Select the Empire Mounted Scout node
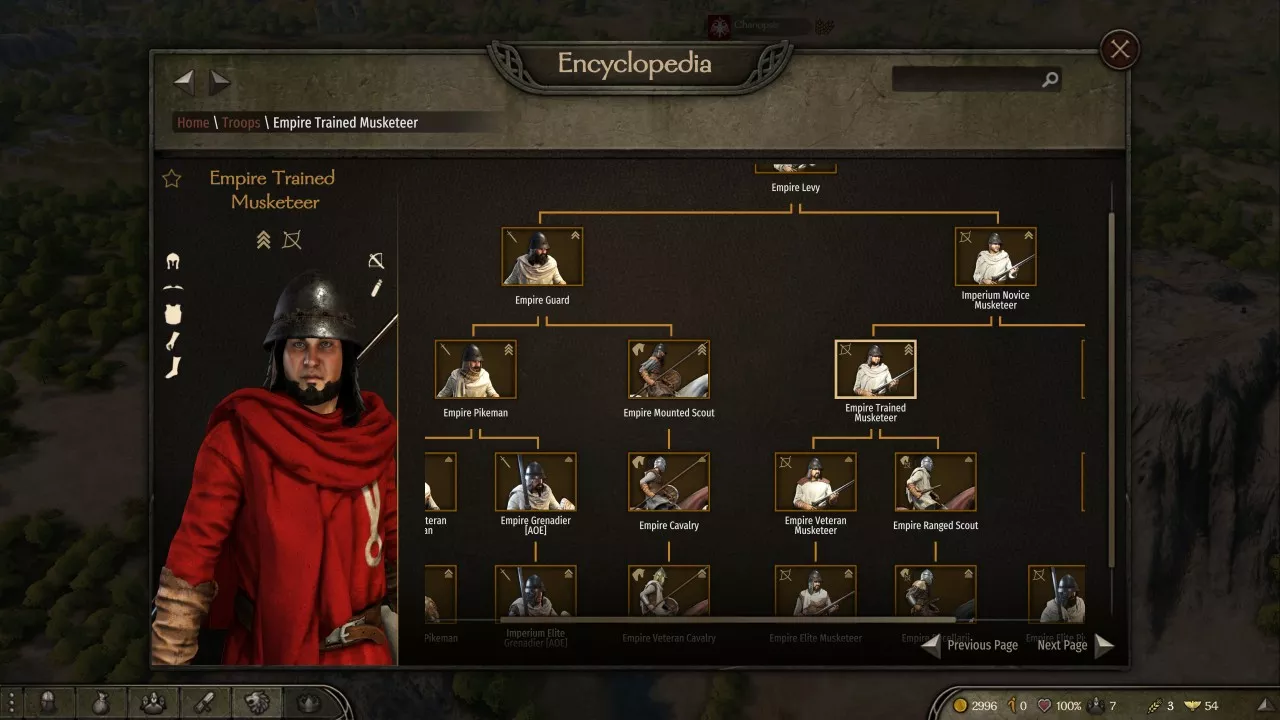The width and height of the screenshot is (1280, 720). coord(669,369)
